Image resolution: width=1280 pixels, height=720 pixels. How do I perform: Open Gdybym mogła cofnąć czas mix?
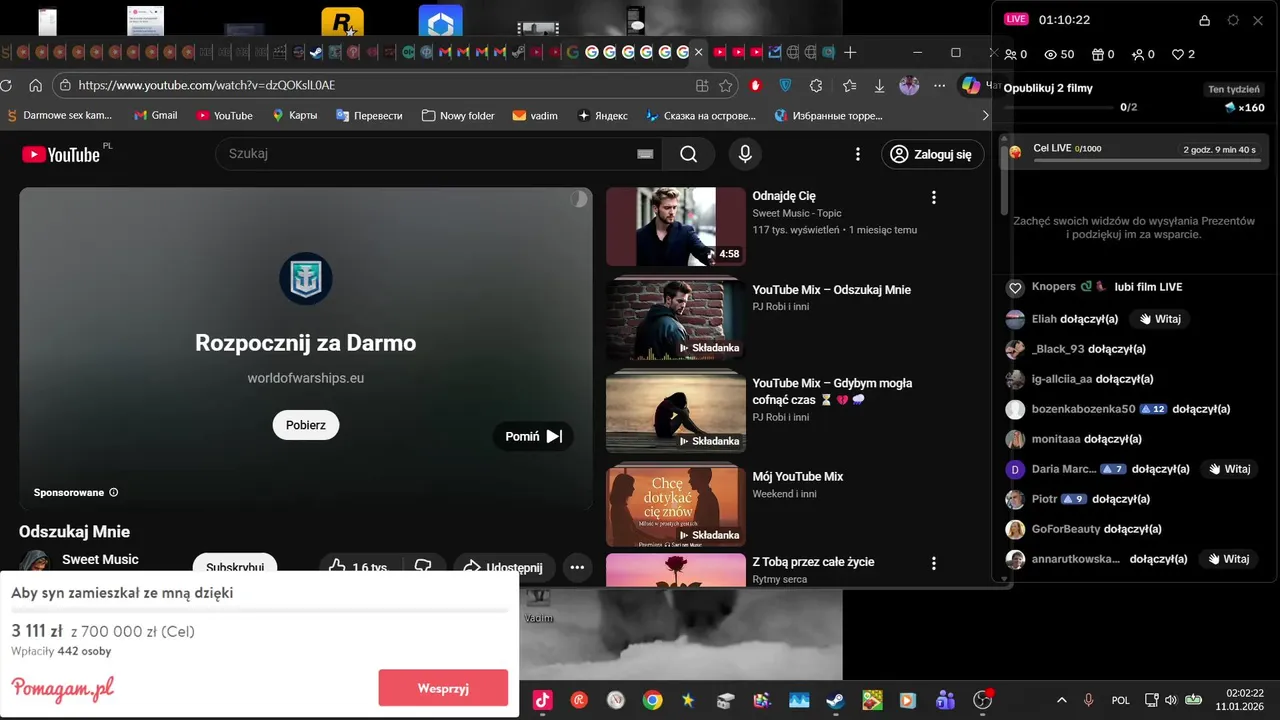pos(676,413)
